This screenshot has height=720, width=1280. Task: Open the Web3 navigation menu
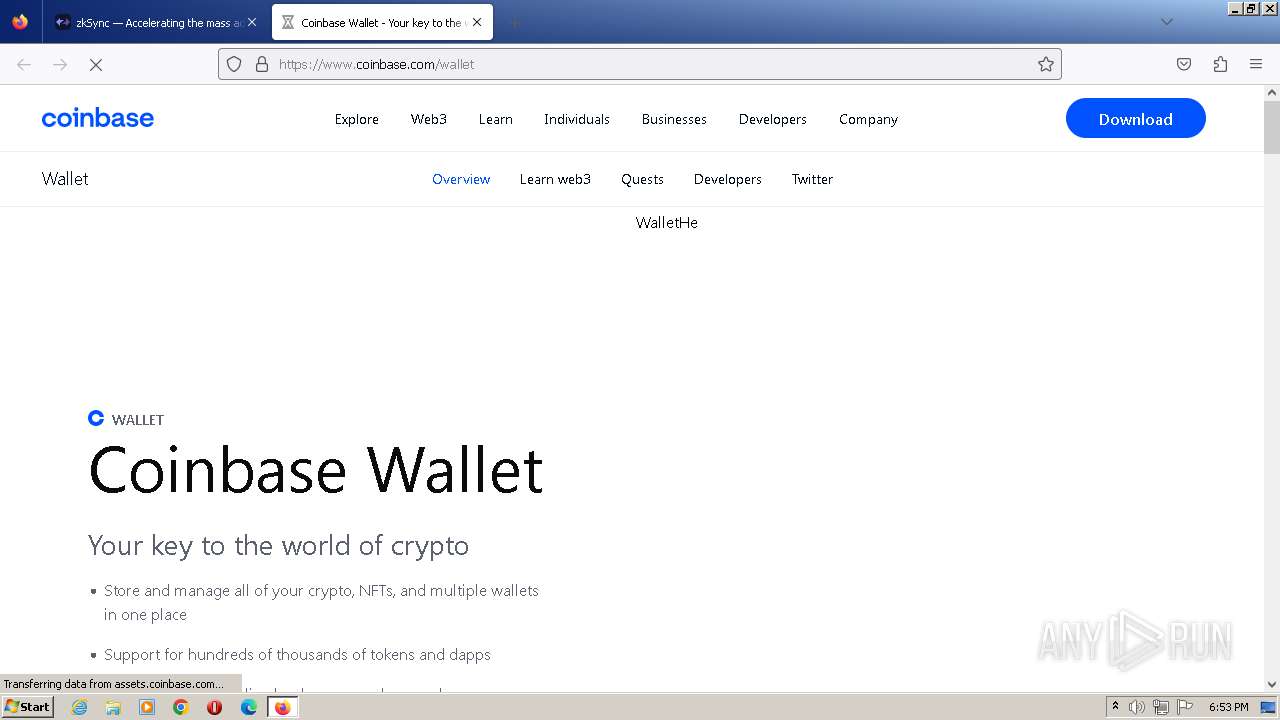429,119
